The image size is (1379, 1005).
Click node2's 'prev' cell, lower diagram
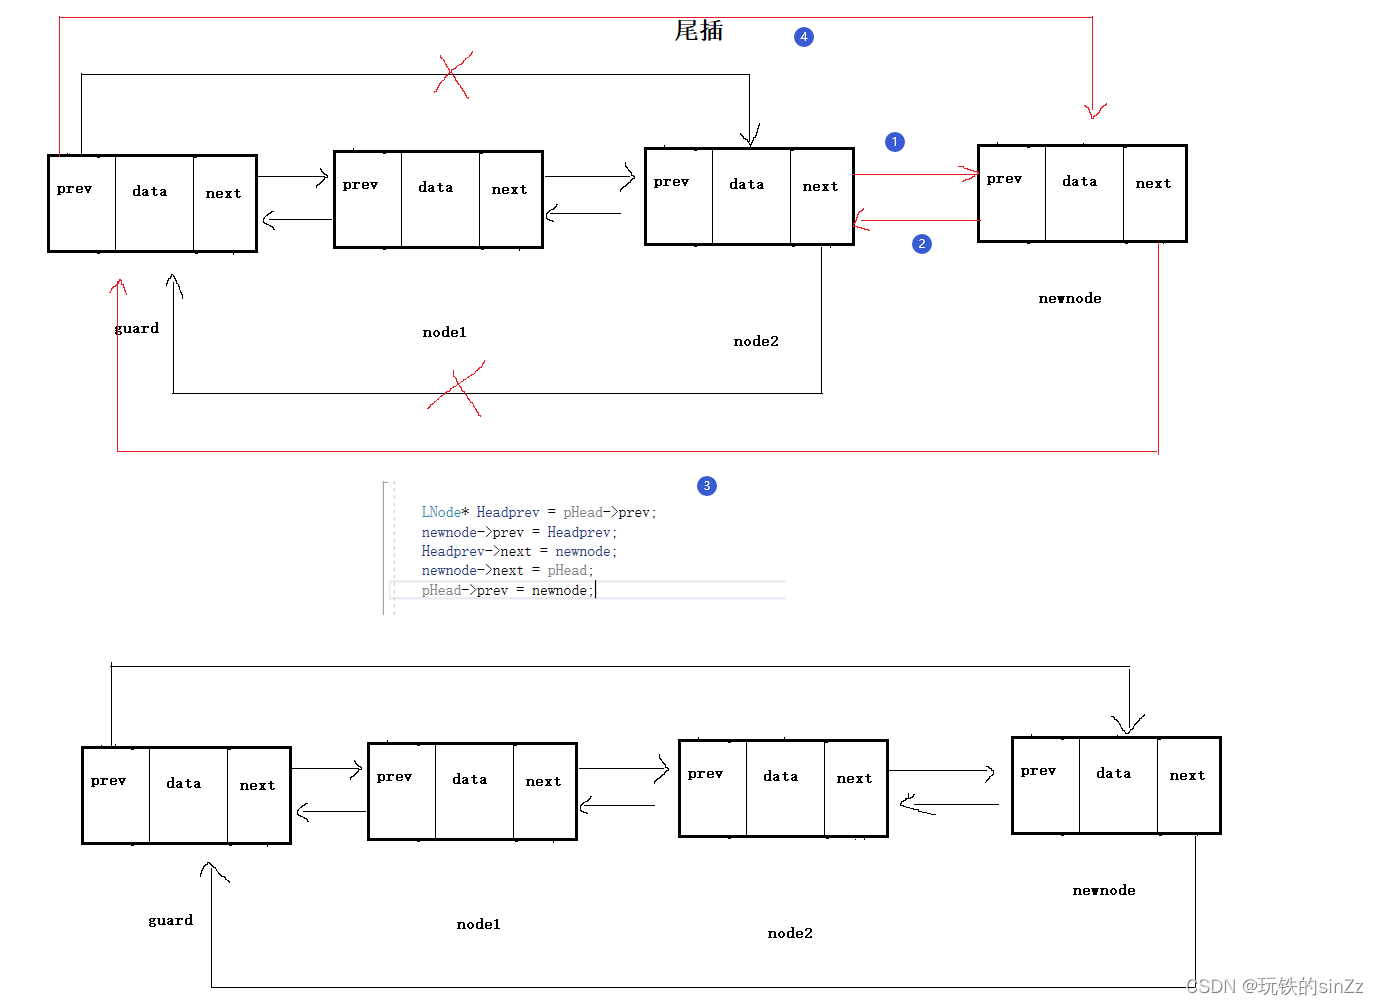tap(713, 788)
